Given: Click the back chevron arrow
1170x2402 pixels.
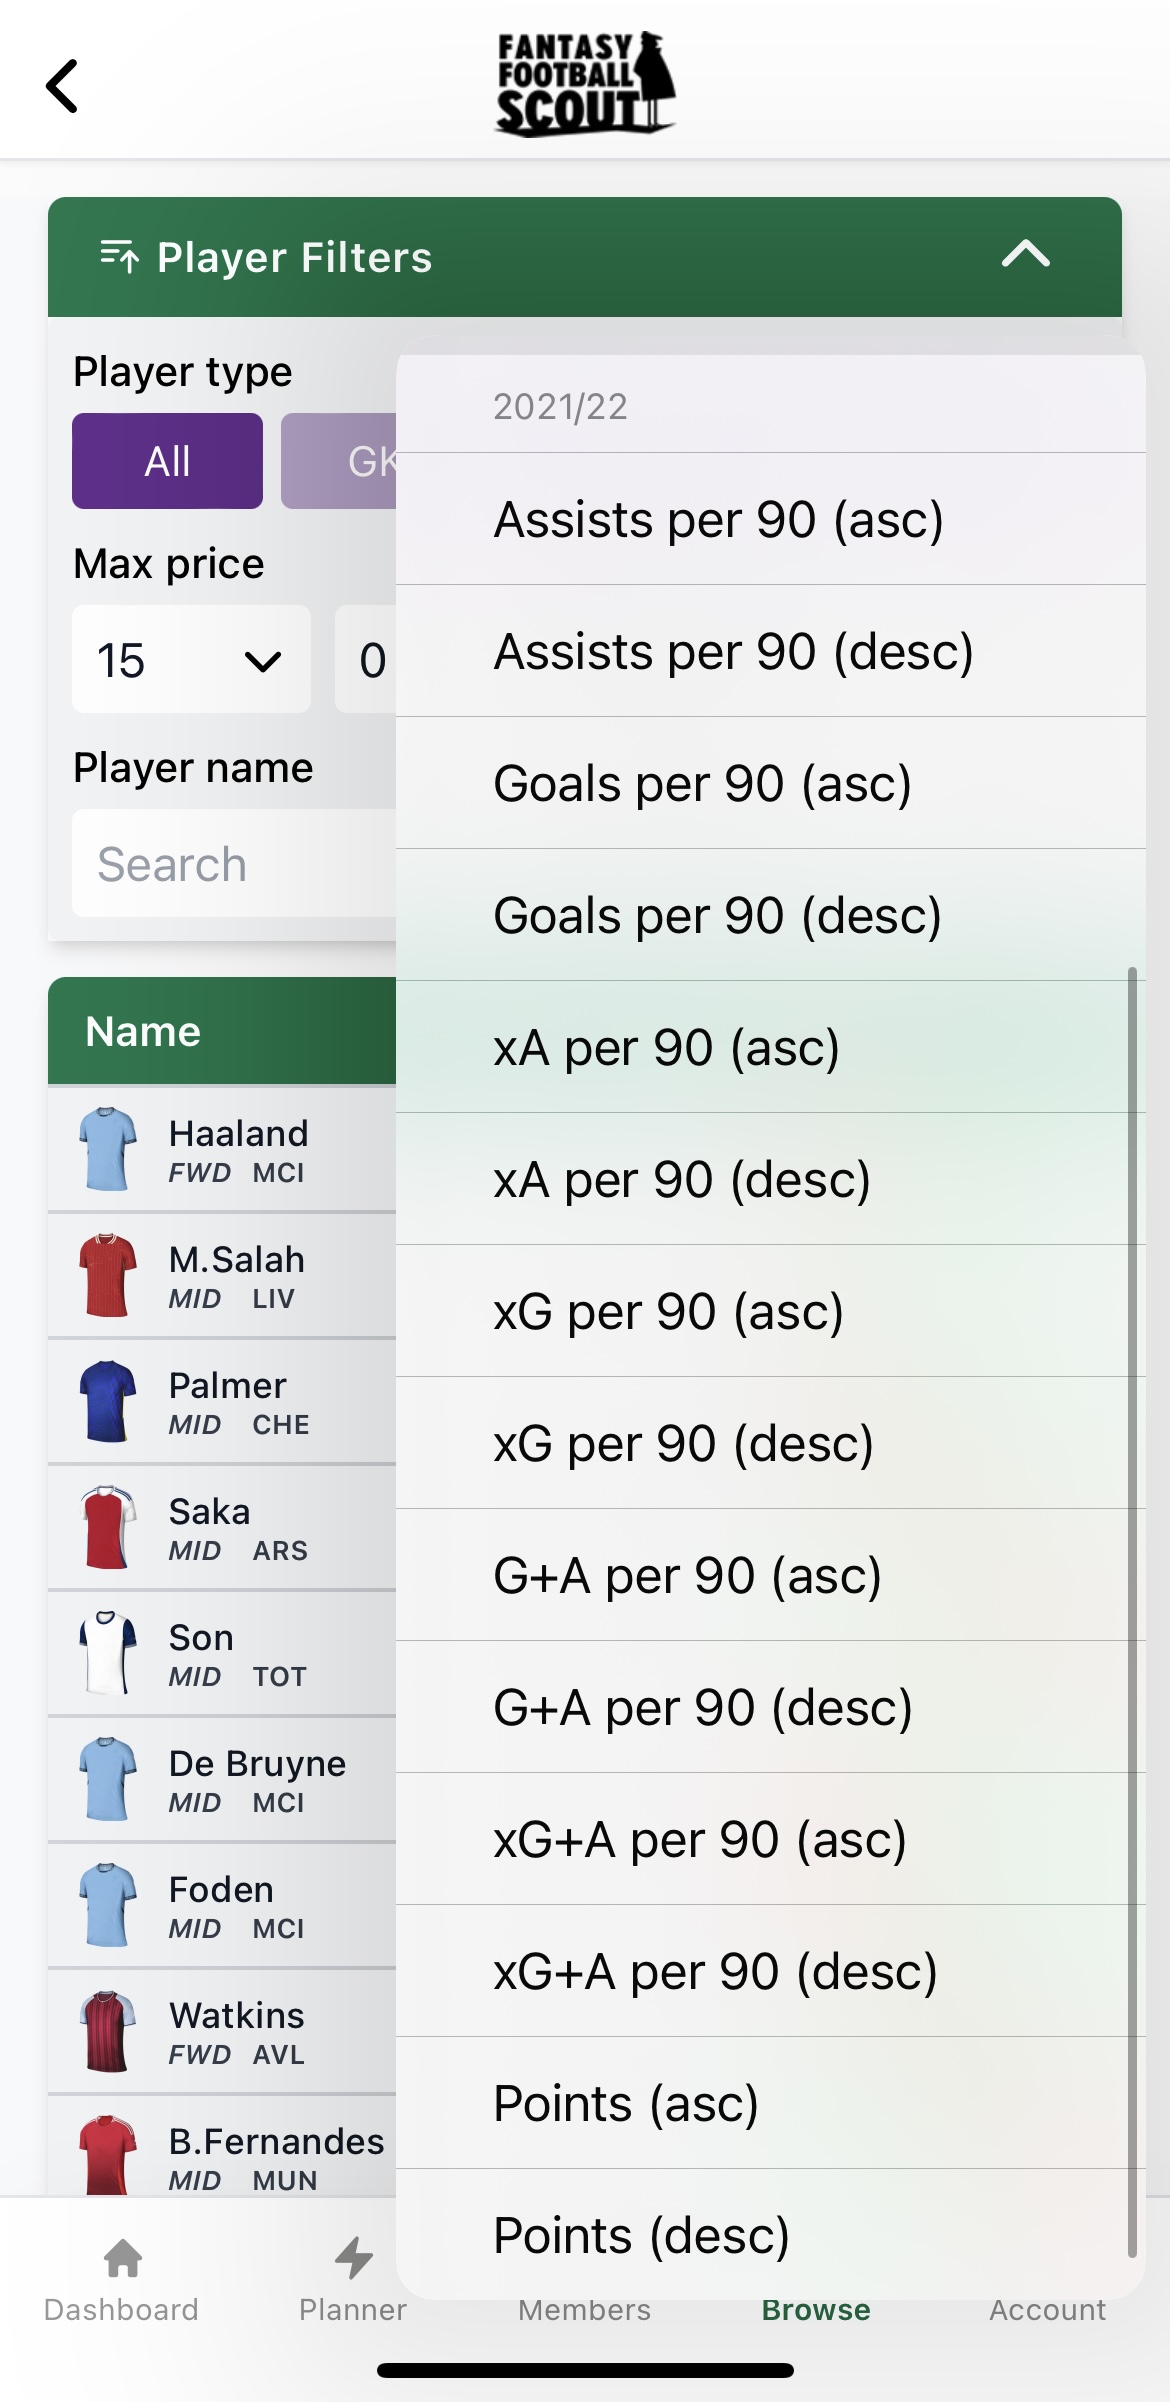Looking at the screenshot, I should 63,86.
